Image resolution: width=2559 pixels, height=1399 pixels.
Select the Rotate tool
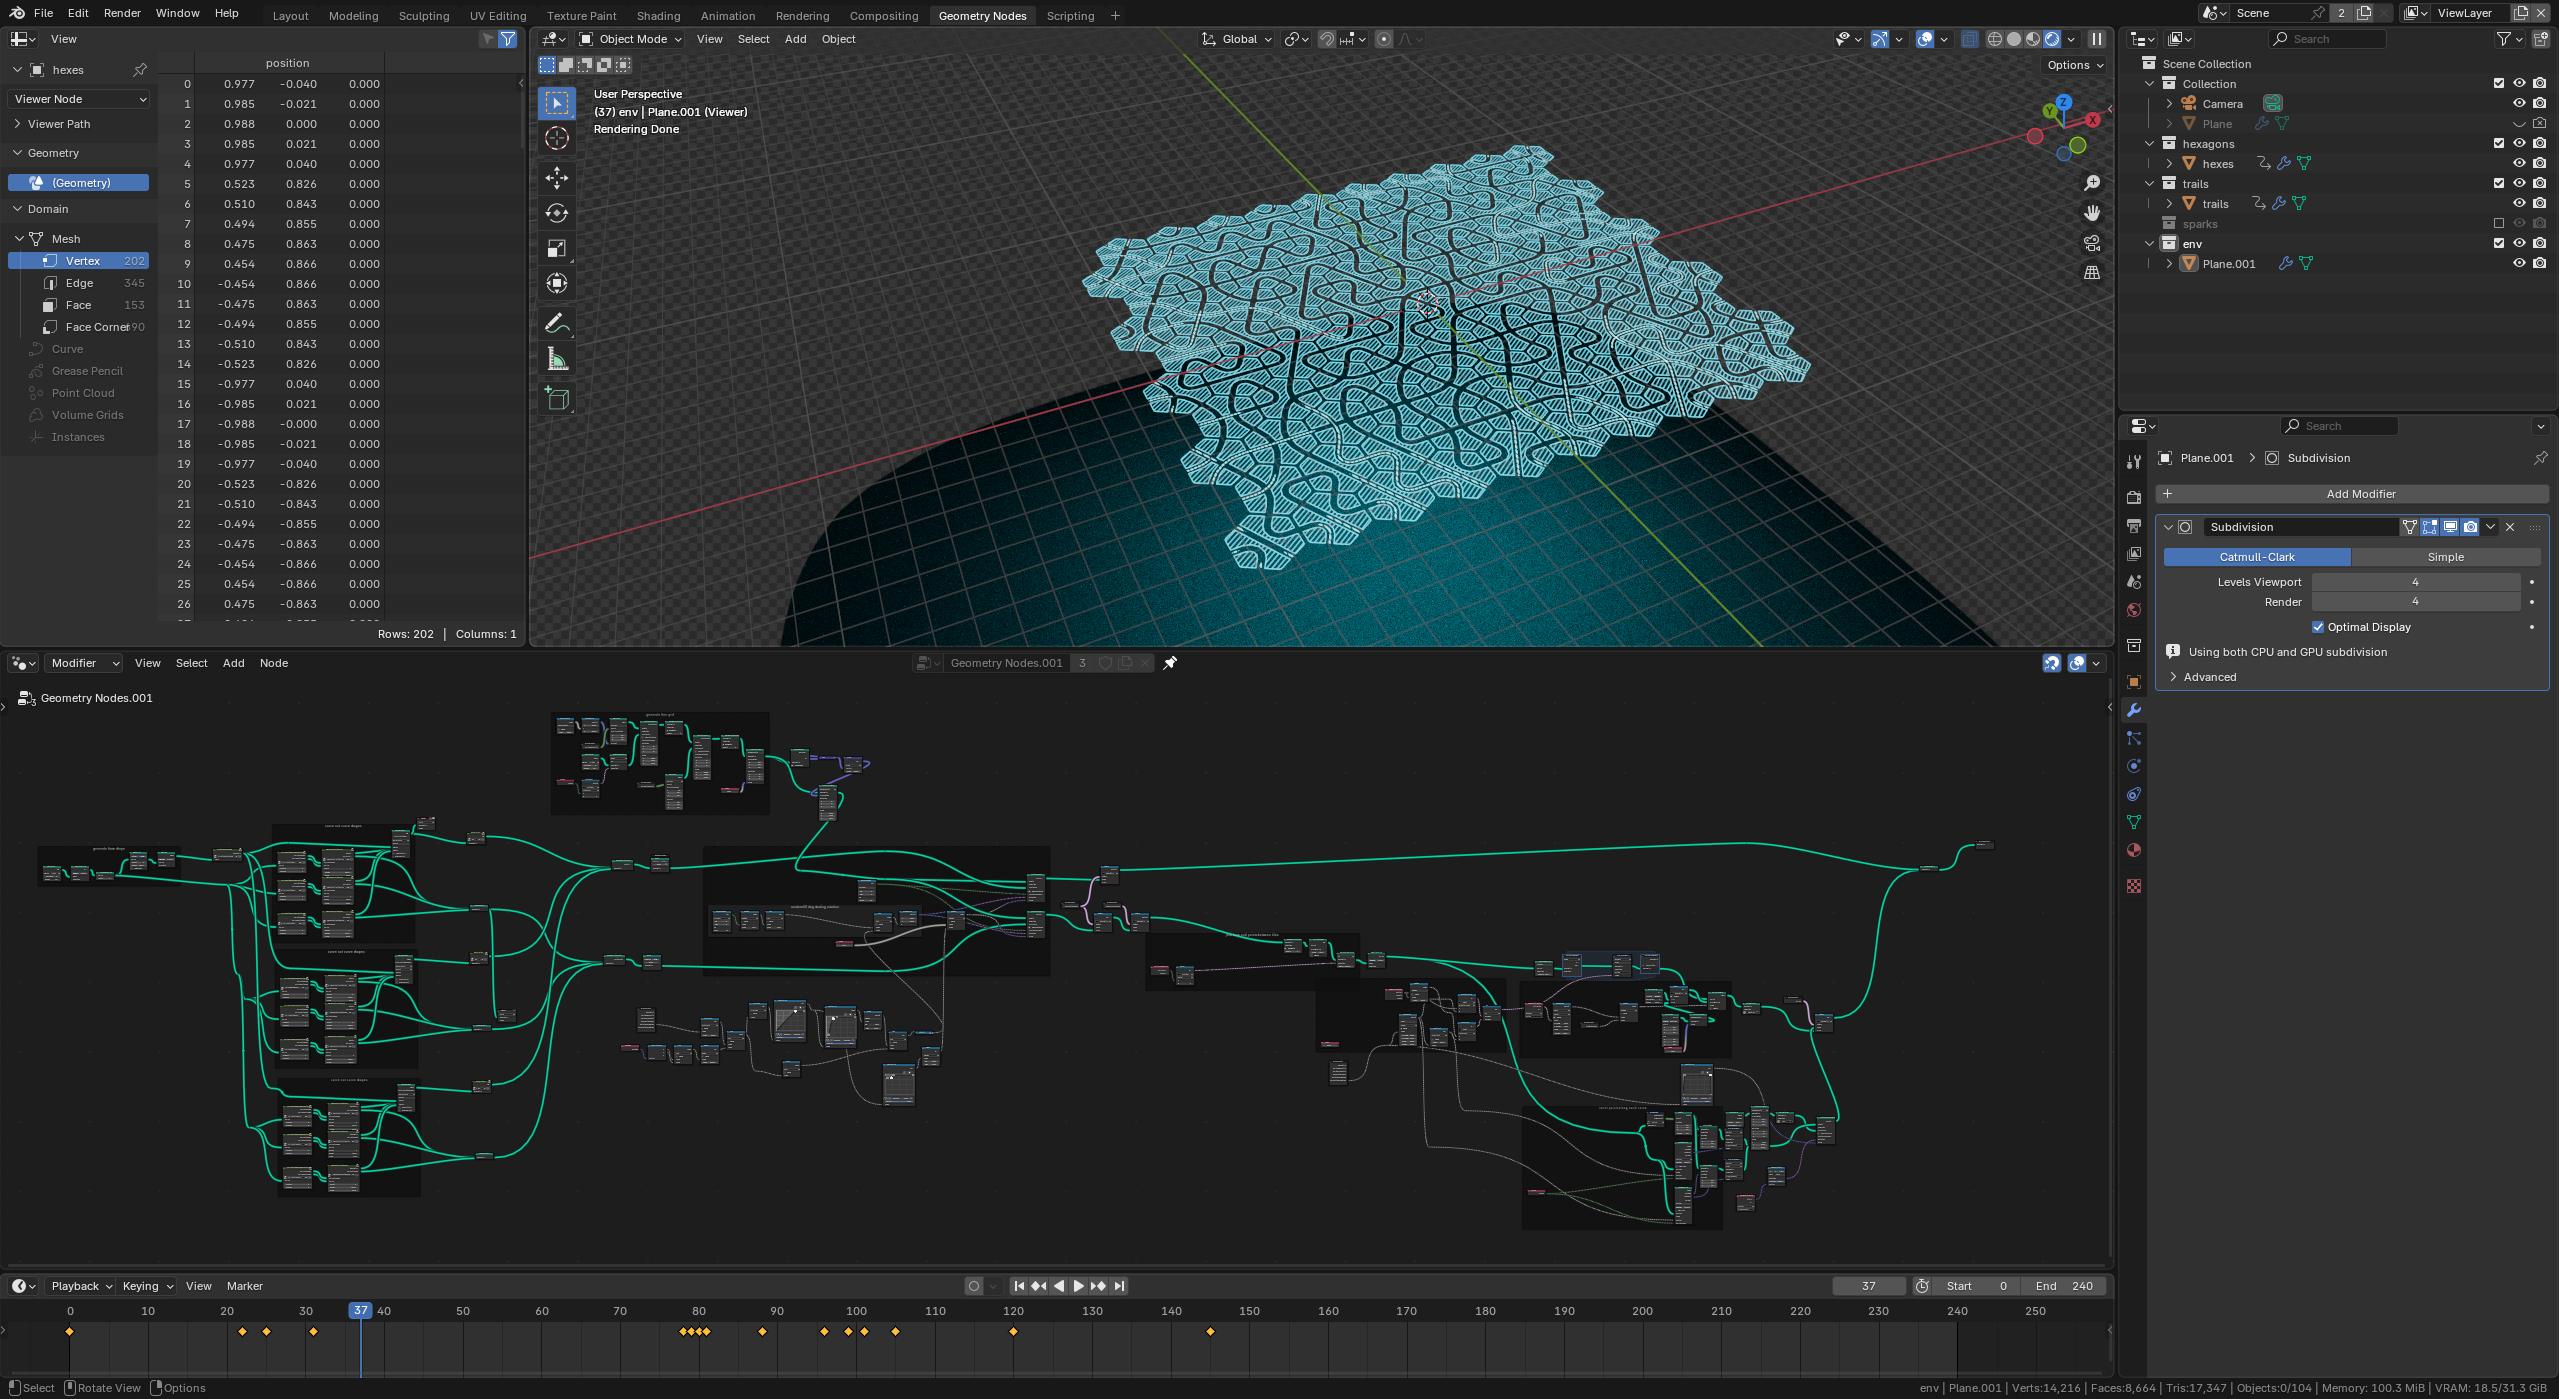[x=557, y=213]
